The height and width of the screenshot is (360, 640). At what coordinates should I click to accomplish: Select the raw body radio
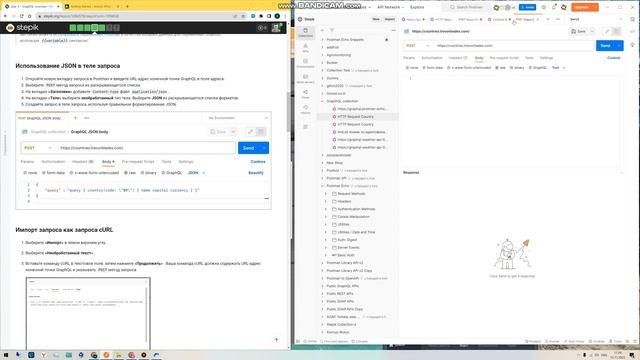point(500,68)
